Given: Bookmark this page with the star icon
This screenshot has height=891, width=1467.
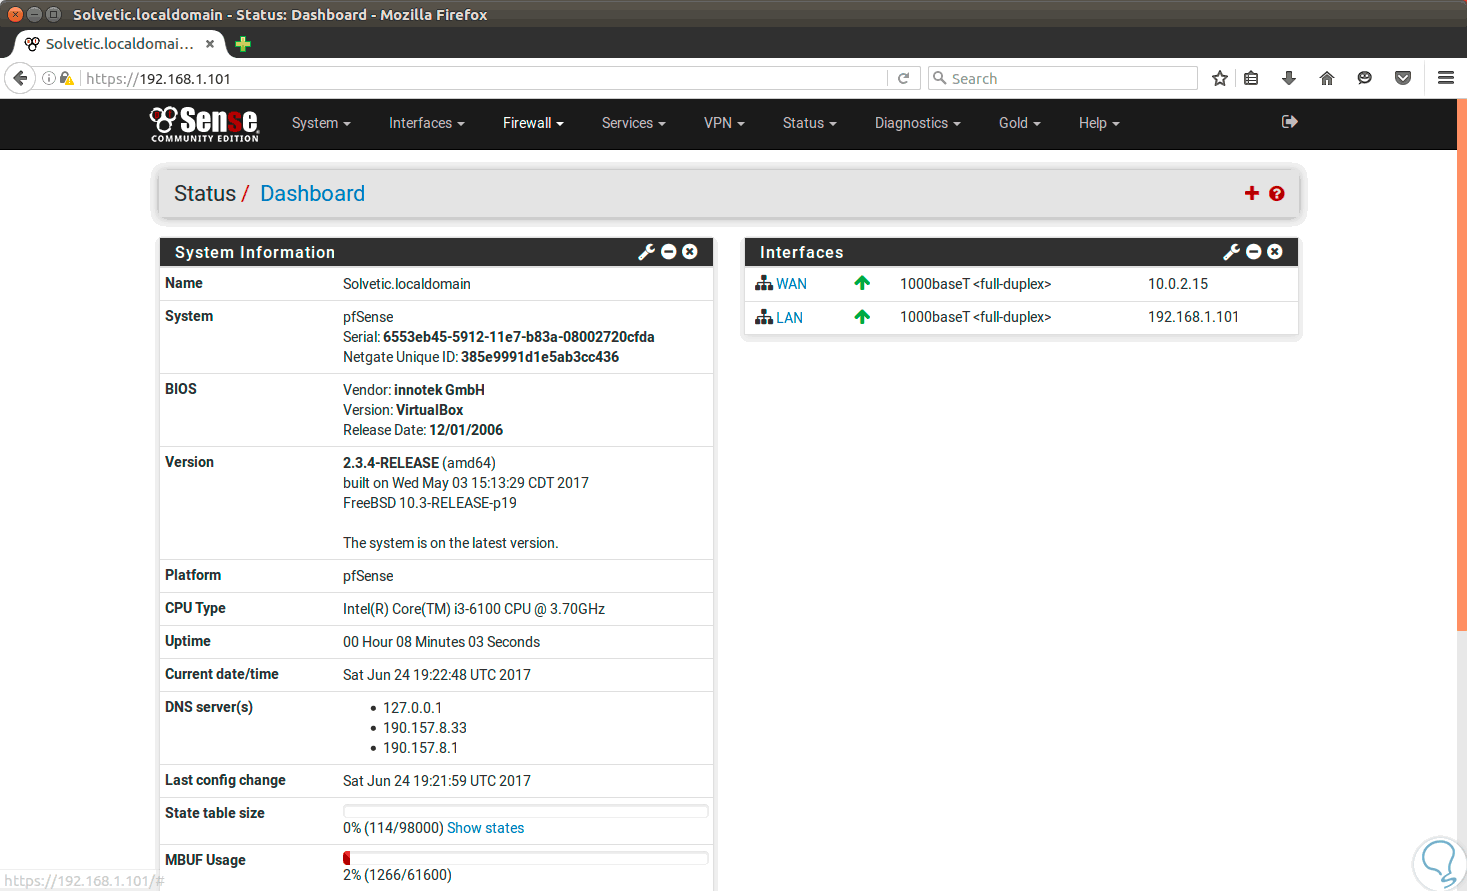Looking at the screenshot, I should (1219, 78).
